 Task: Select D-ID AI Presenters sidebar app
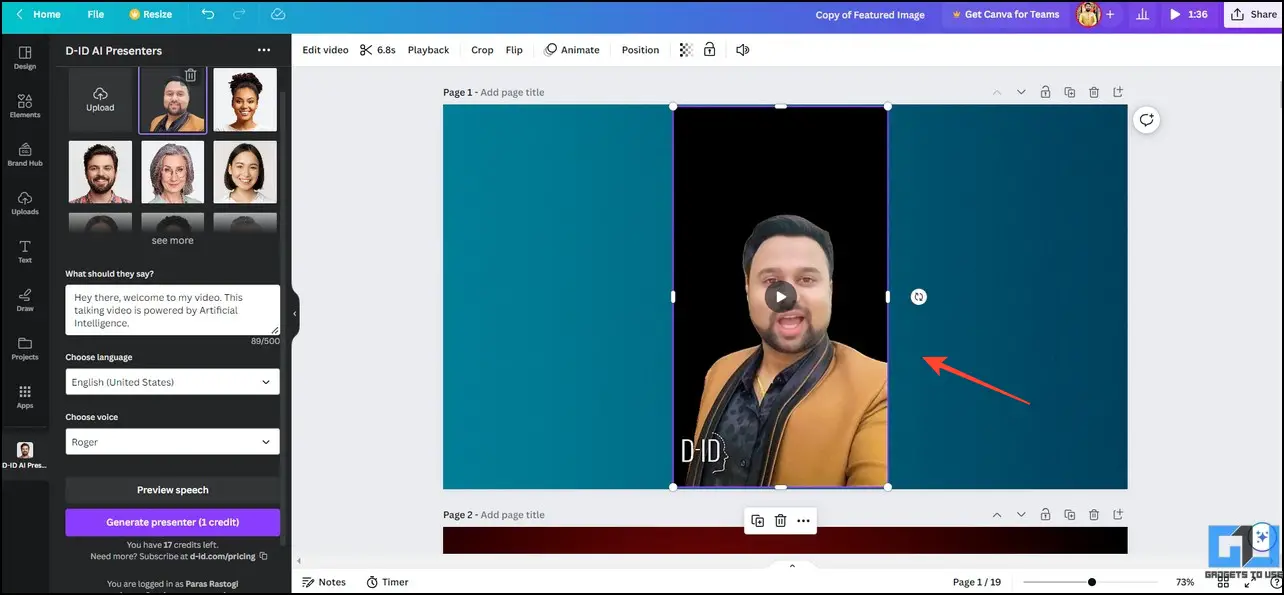click(x=25, y=455)
